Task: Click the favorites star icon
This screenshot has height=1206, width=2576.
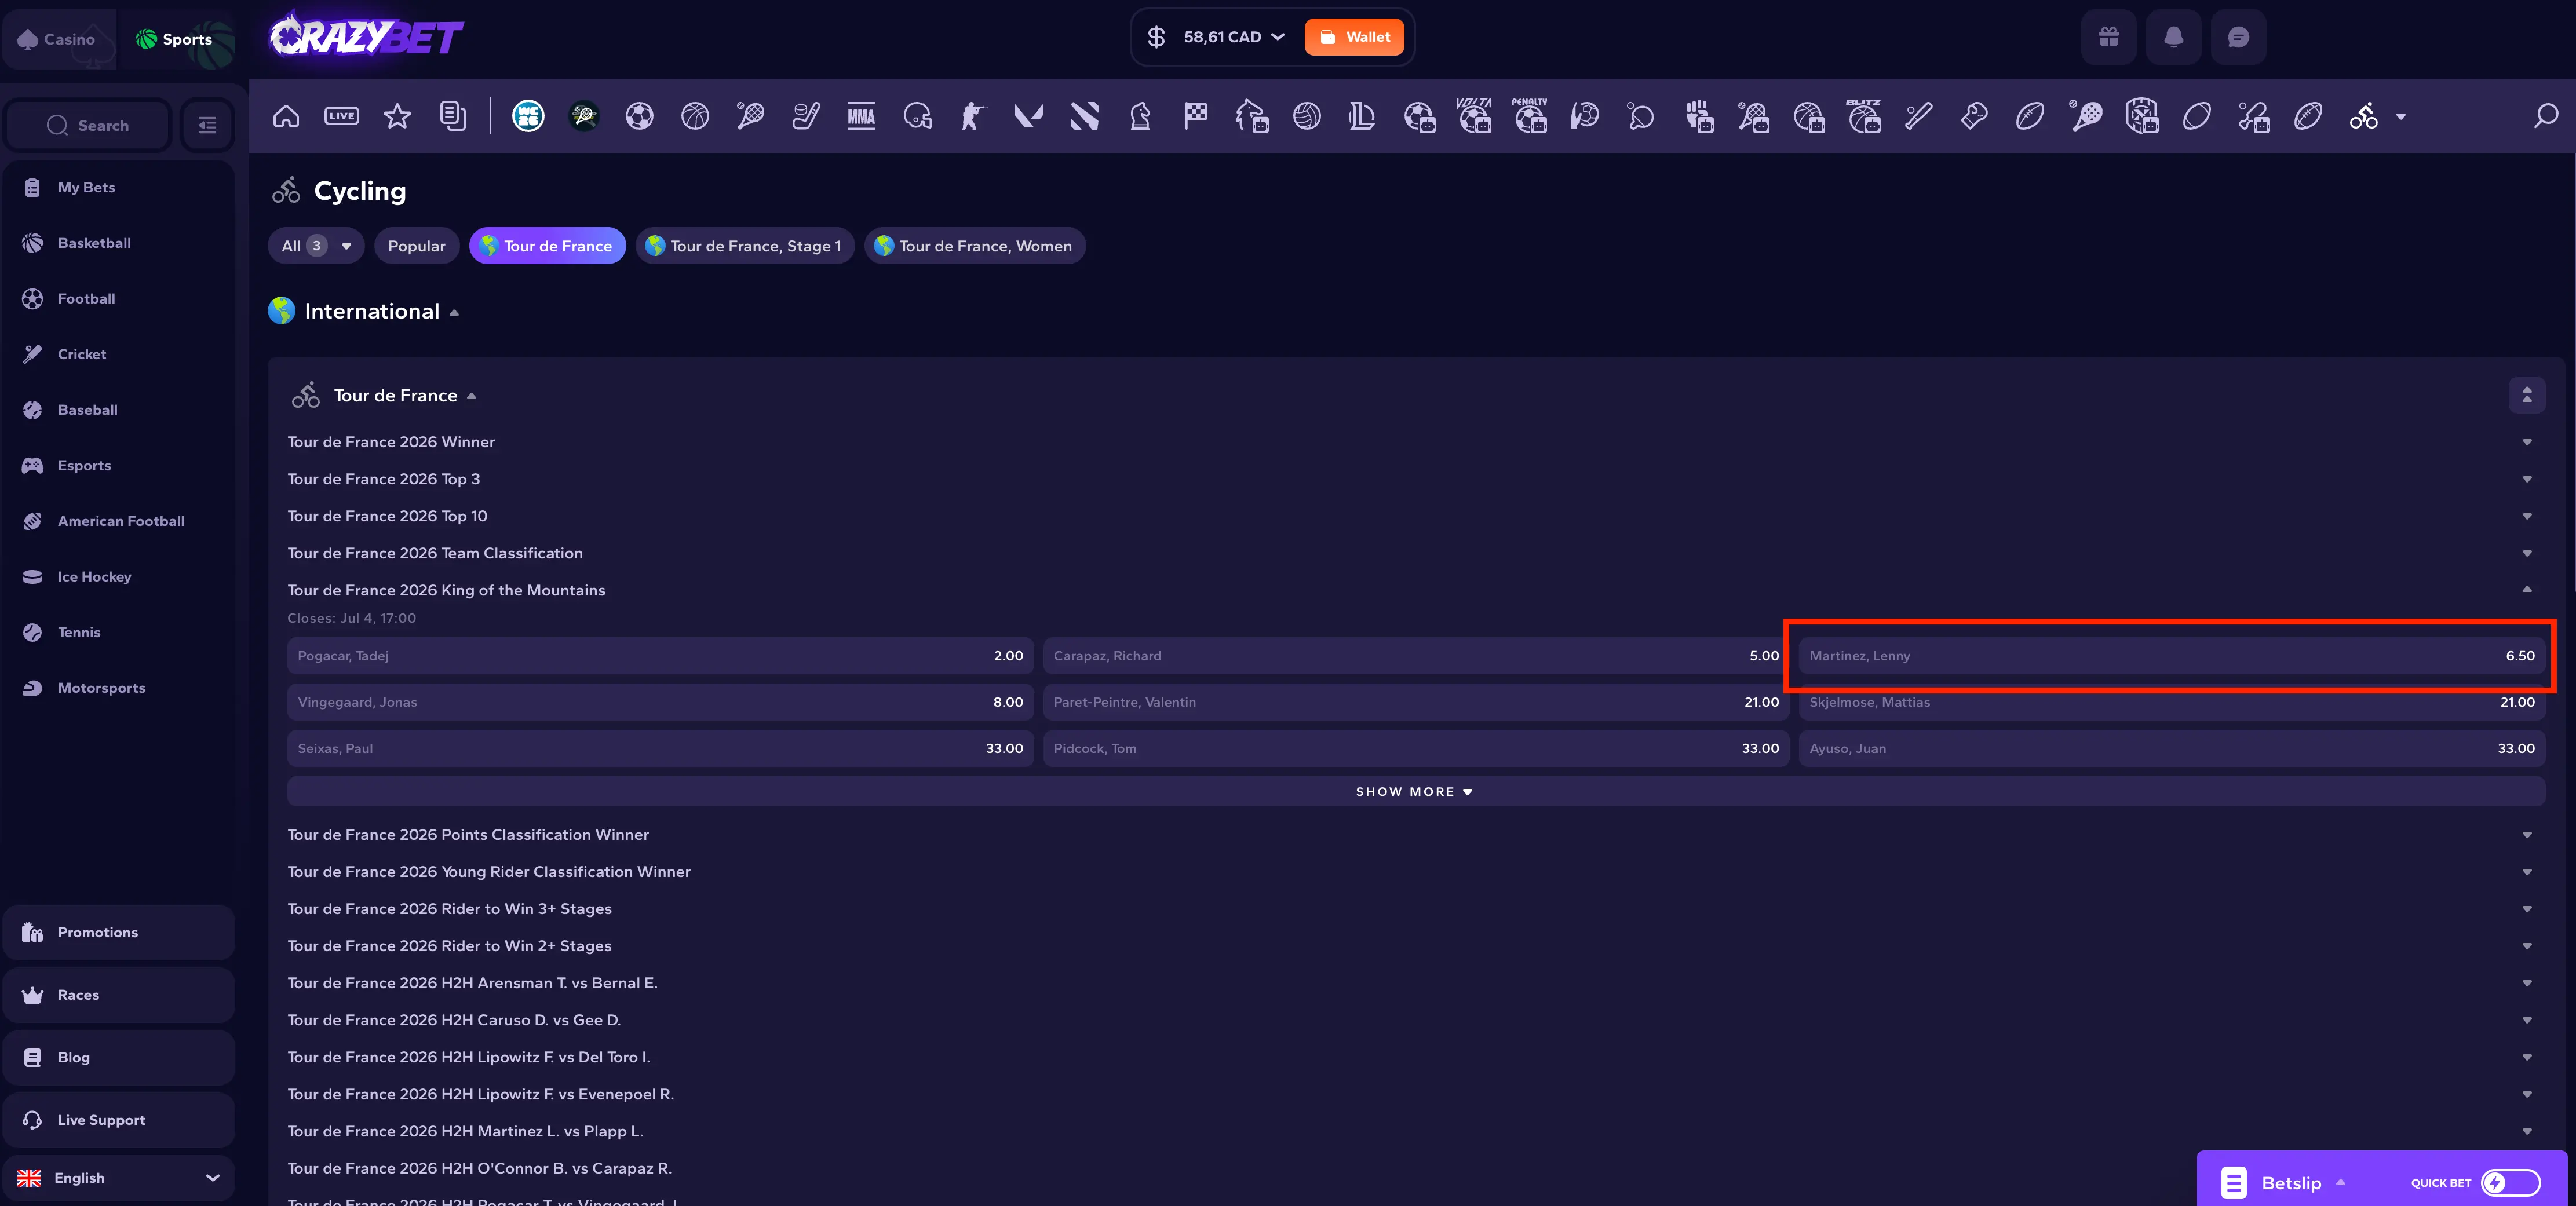Action: [397, 116]
